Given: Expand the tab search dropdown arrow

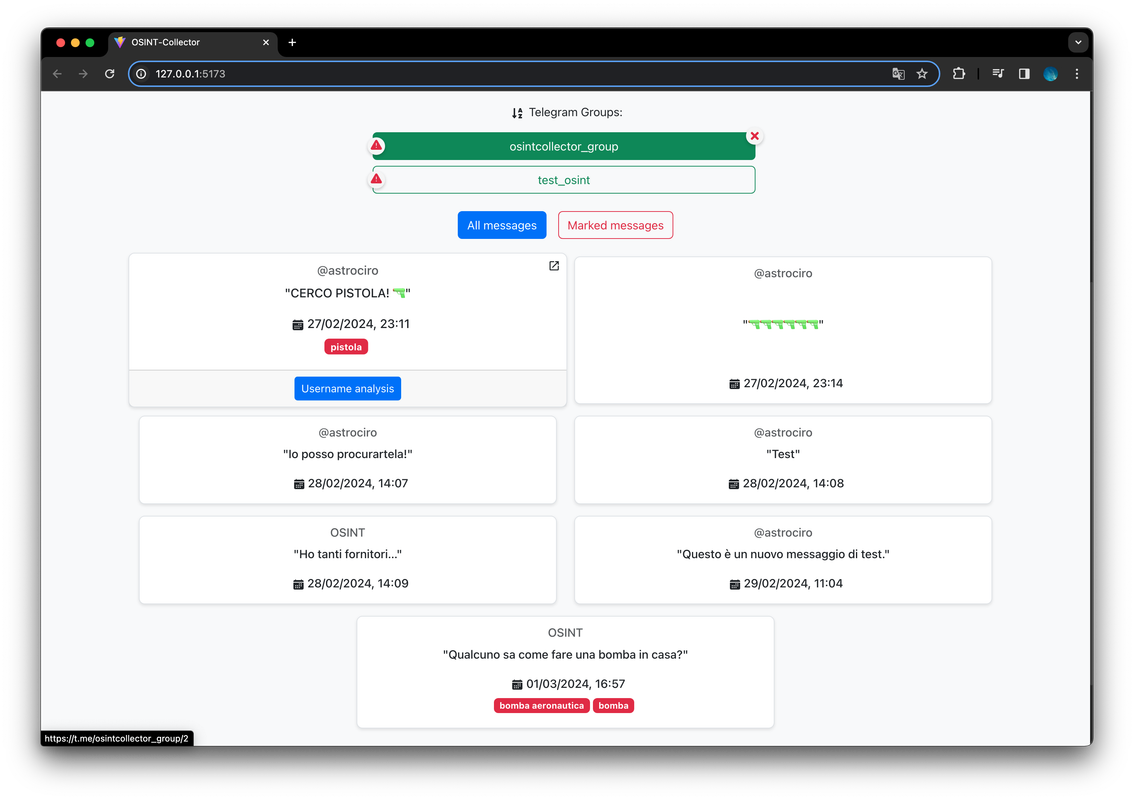Looking at the screenshot, I should (1078, 43).
